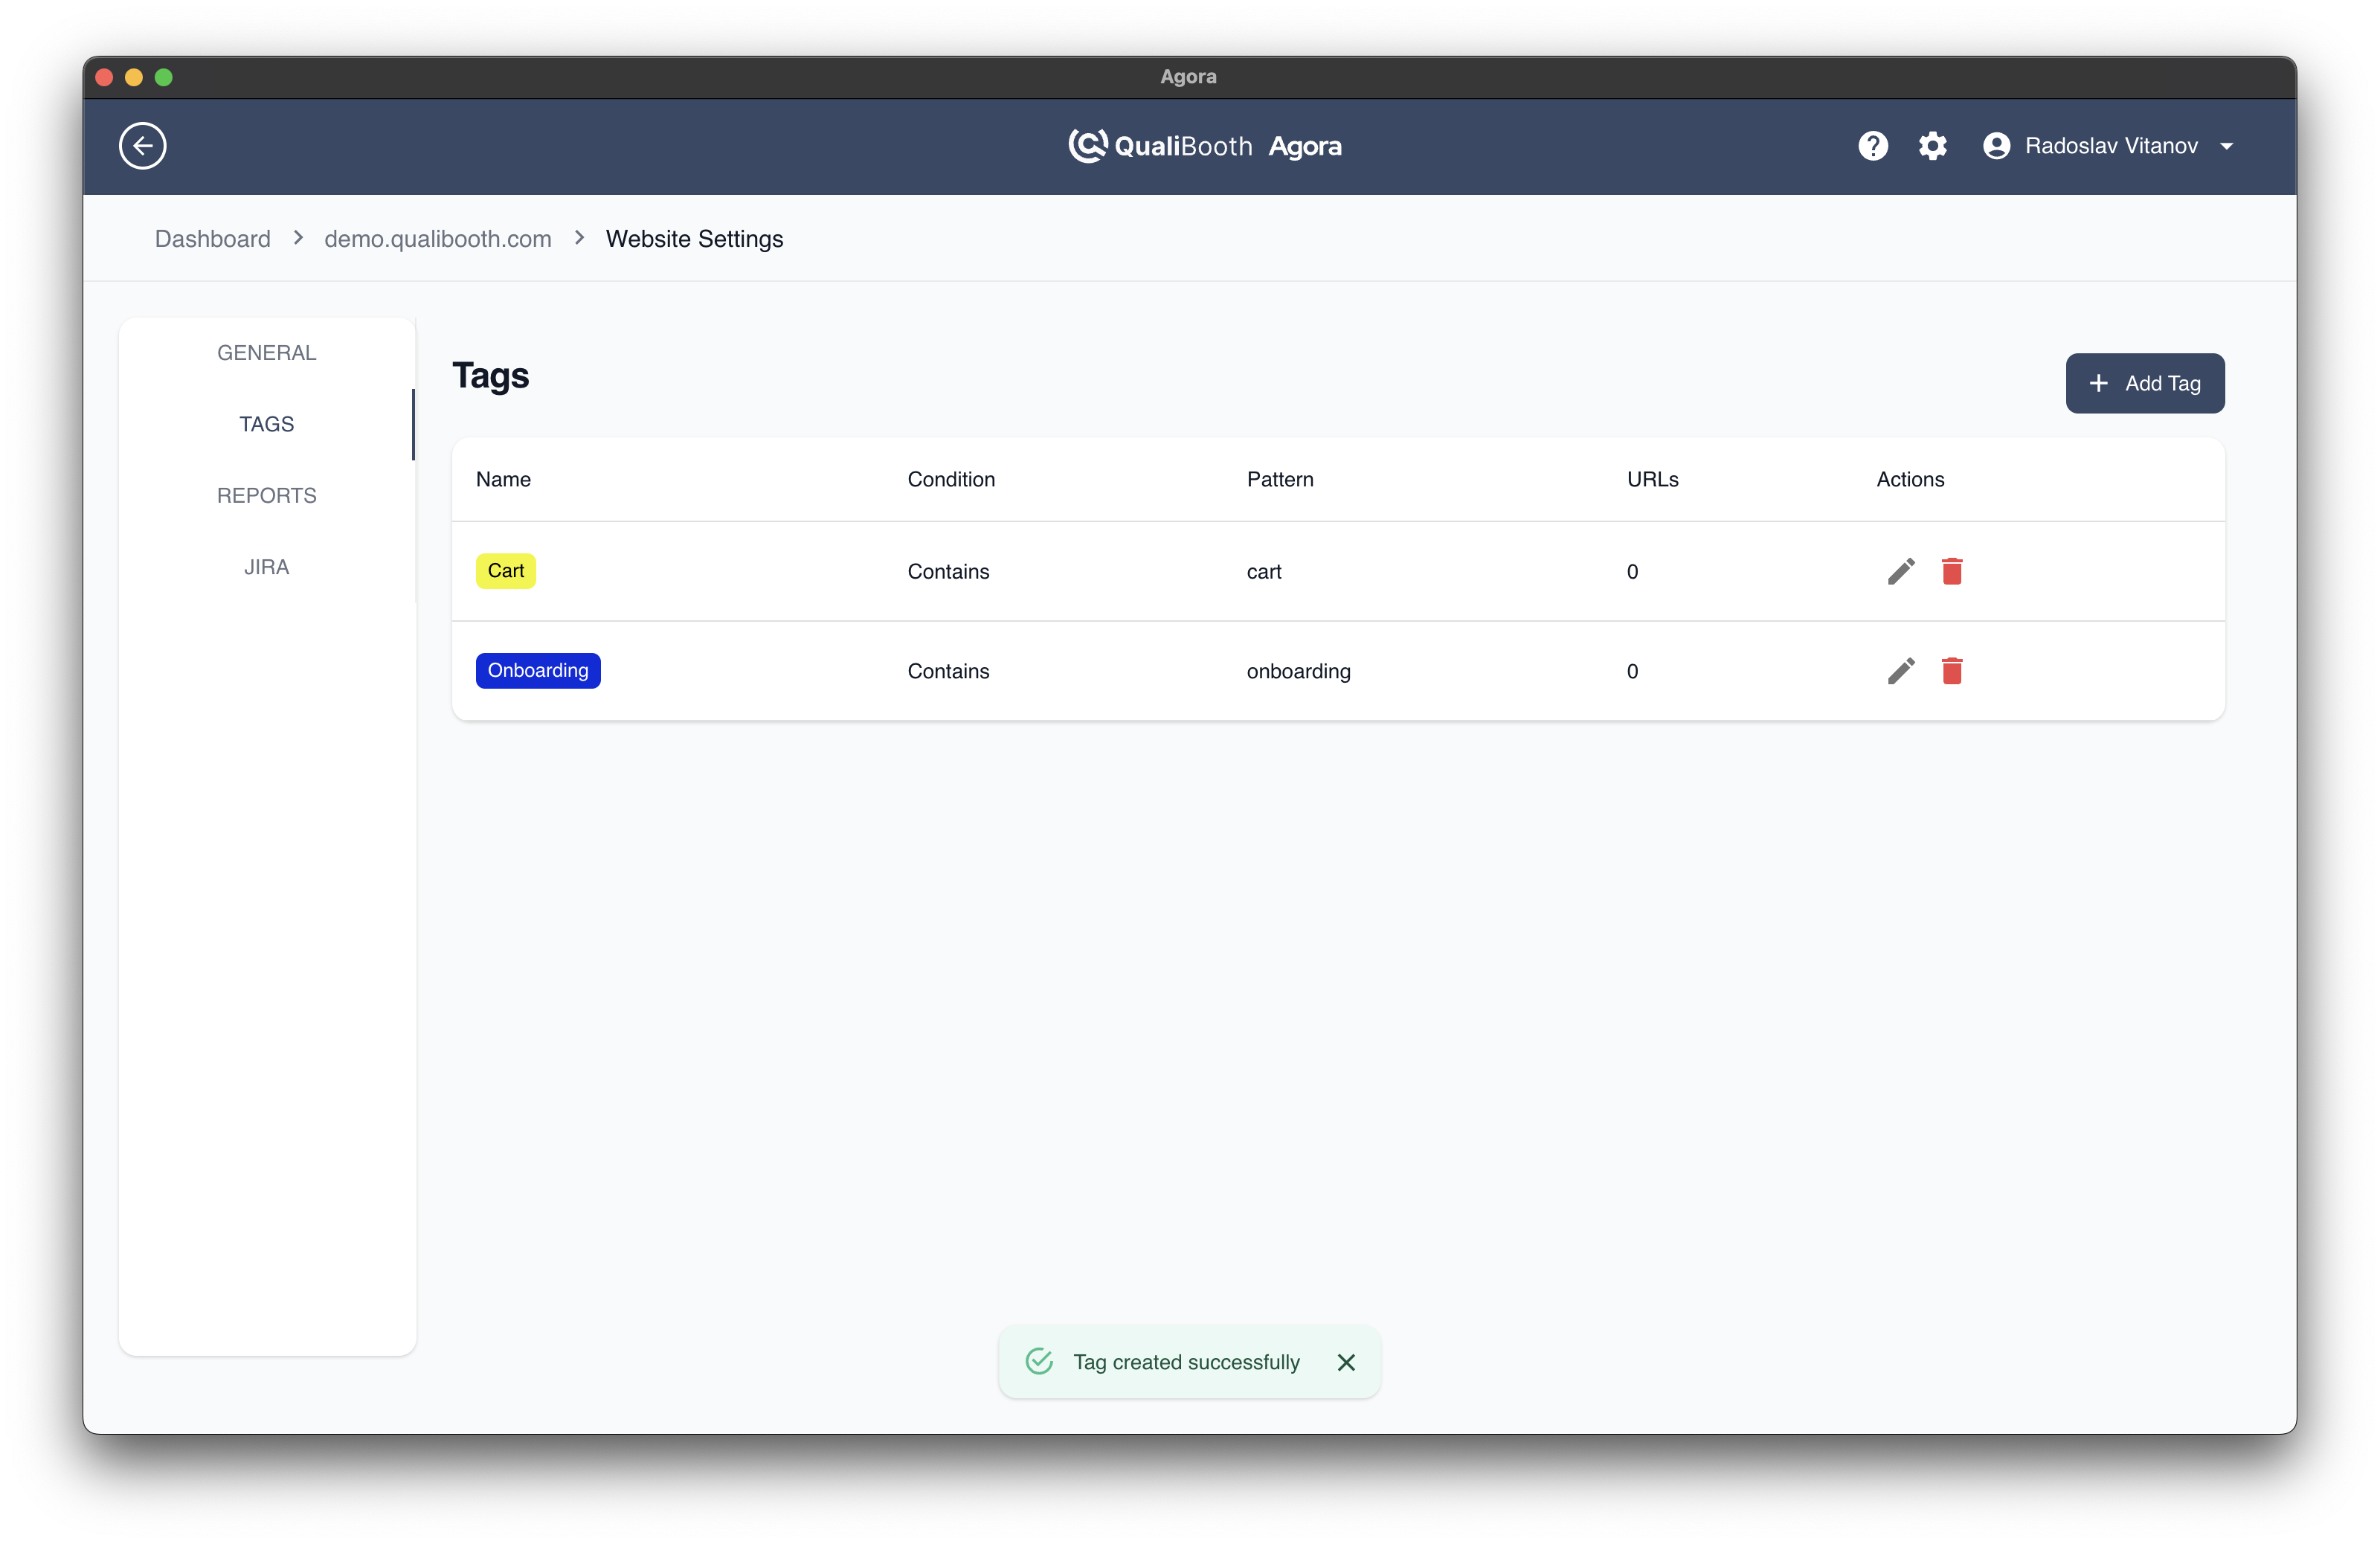The height and width of the screenshot is (1544, 2380).
Task: Open the settings gear icon
Action: coord(1932,146)
